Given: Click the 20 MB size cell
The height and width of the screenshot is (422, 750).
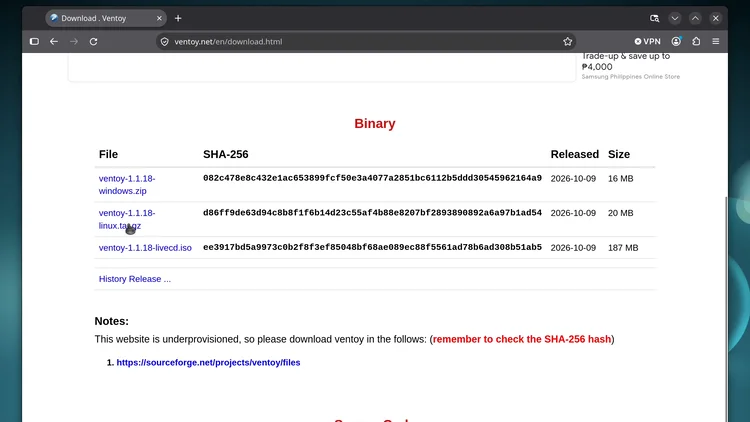Looking at the screenshot, I should tap(620, 213).
